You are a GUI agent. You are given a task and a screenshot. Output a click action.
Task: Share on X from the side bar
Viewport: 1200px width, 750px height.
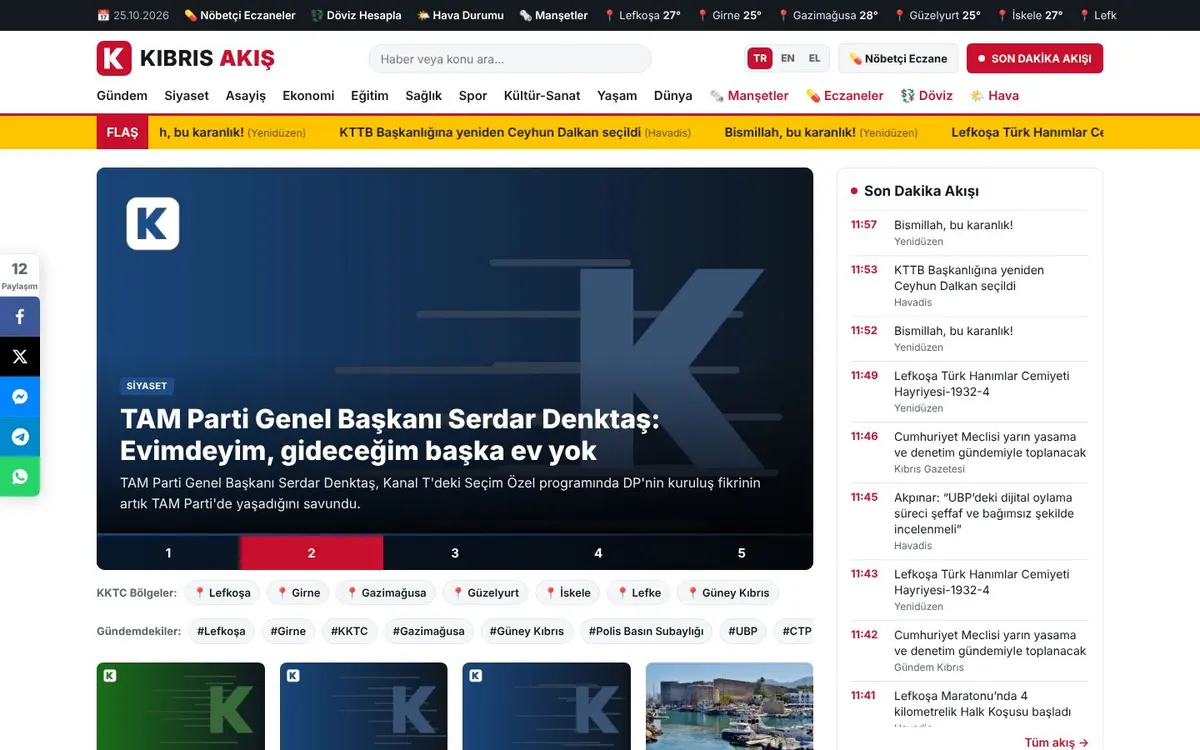20,356
